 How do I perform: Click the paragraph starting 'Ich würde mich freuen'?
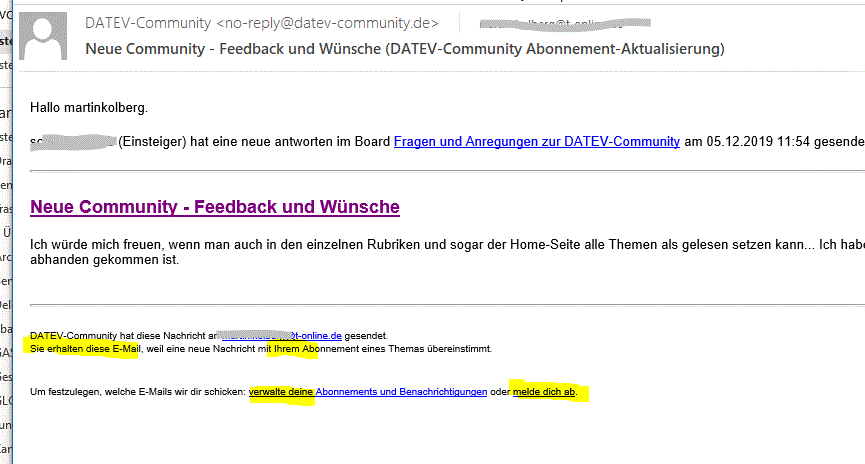tap(400, 243)
